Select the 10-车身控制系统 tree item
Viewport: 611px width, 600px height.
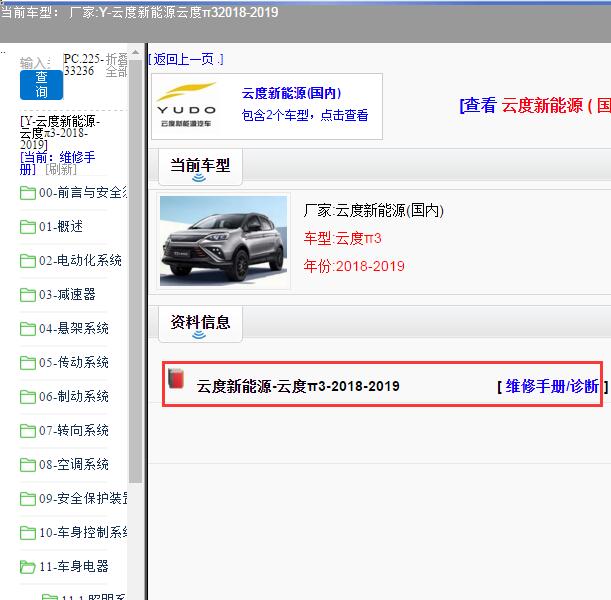[x=83, y=532]
